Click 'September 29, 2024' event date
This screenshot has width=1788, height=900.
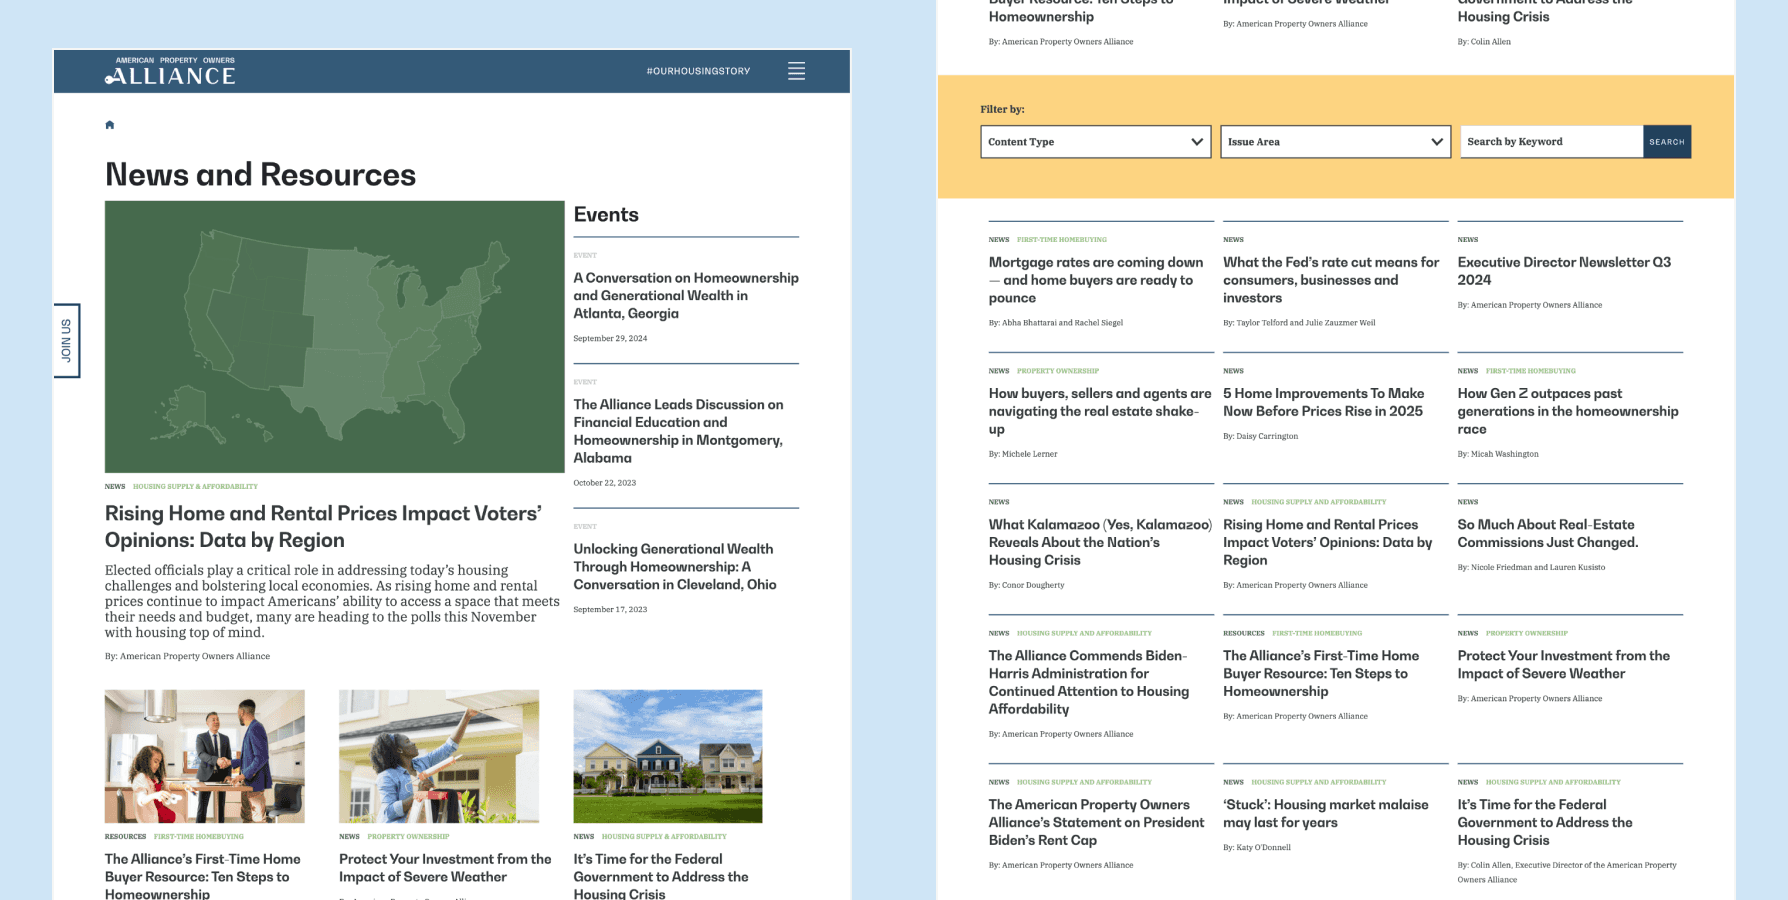610,339
